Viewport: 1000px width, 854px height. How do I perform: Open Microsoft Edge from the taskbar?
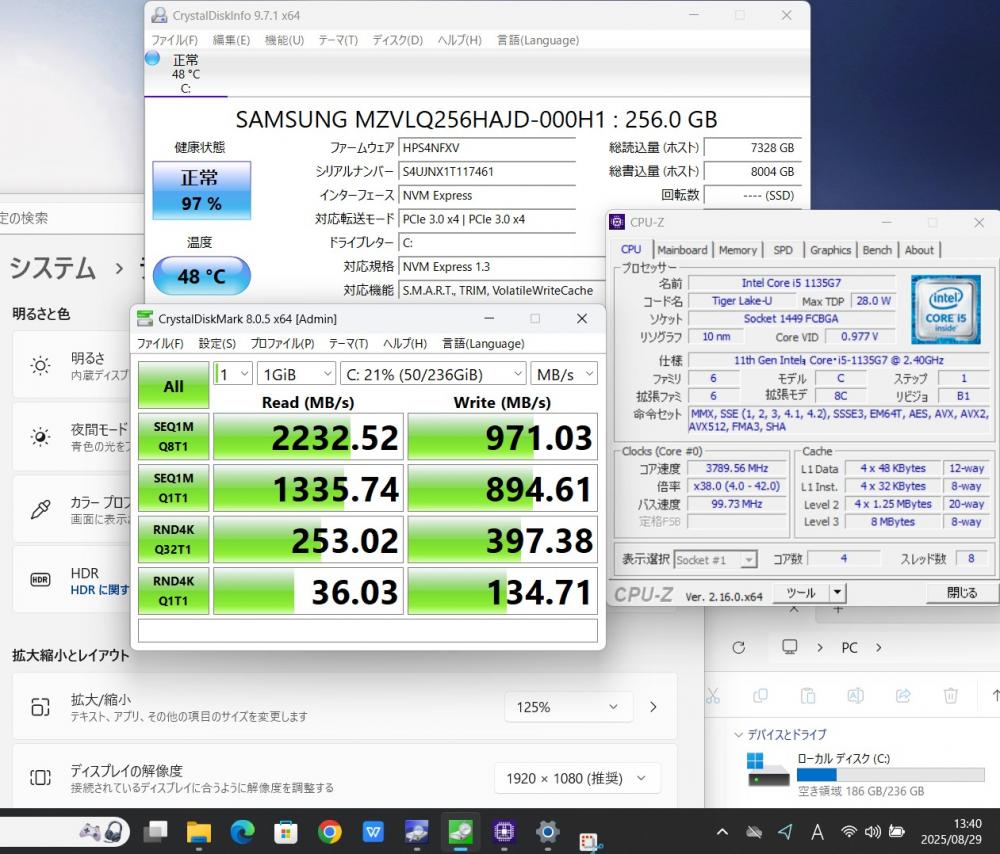click(242, 832)
